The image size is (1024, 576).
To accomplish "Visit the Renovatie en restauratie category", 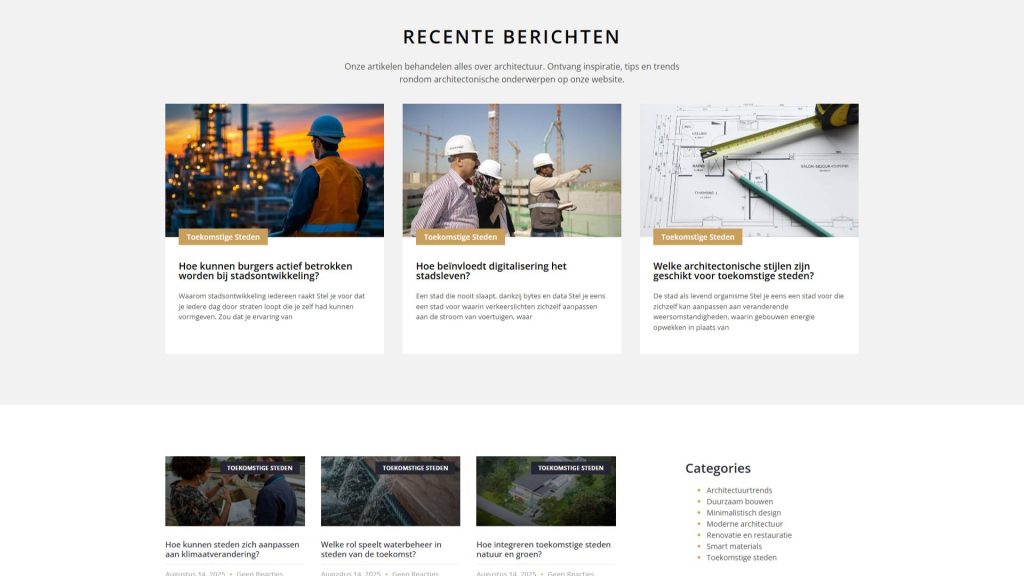I will coord(748,535).
